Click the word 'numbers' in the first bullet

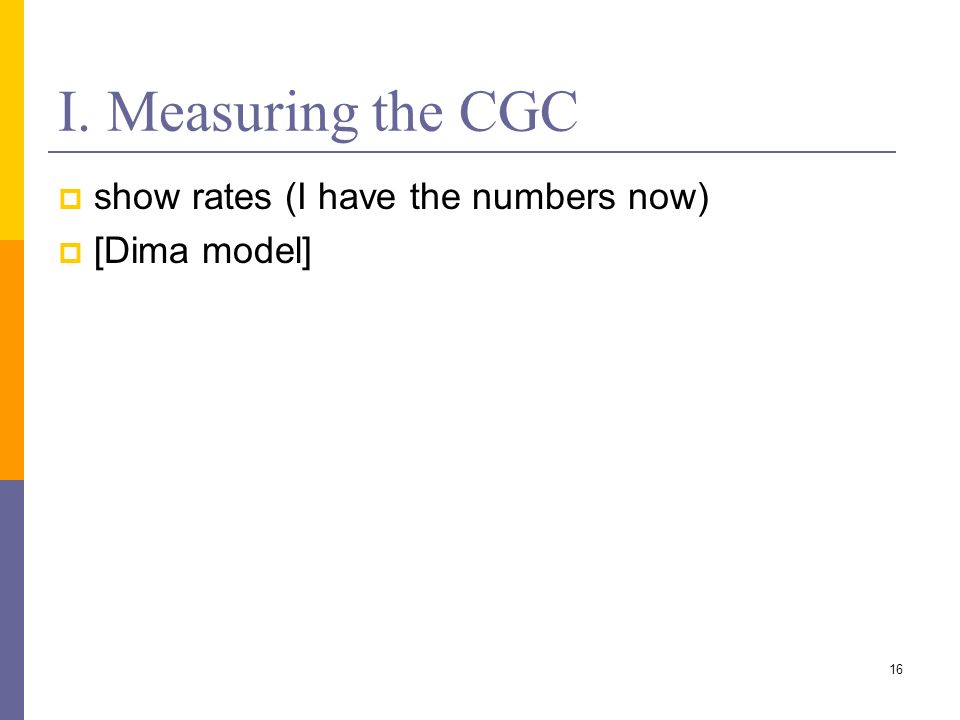[544, 197]
